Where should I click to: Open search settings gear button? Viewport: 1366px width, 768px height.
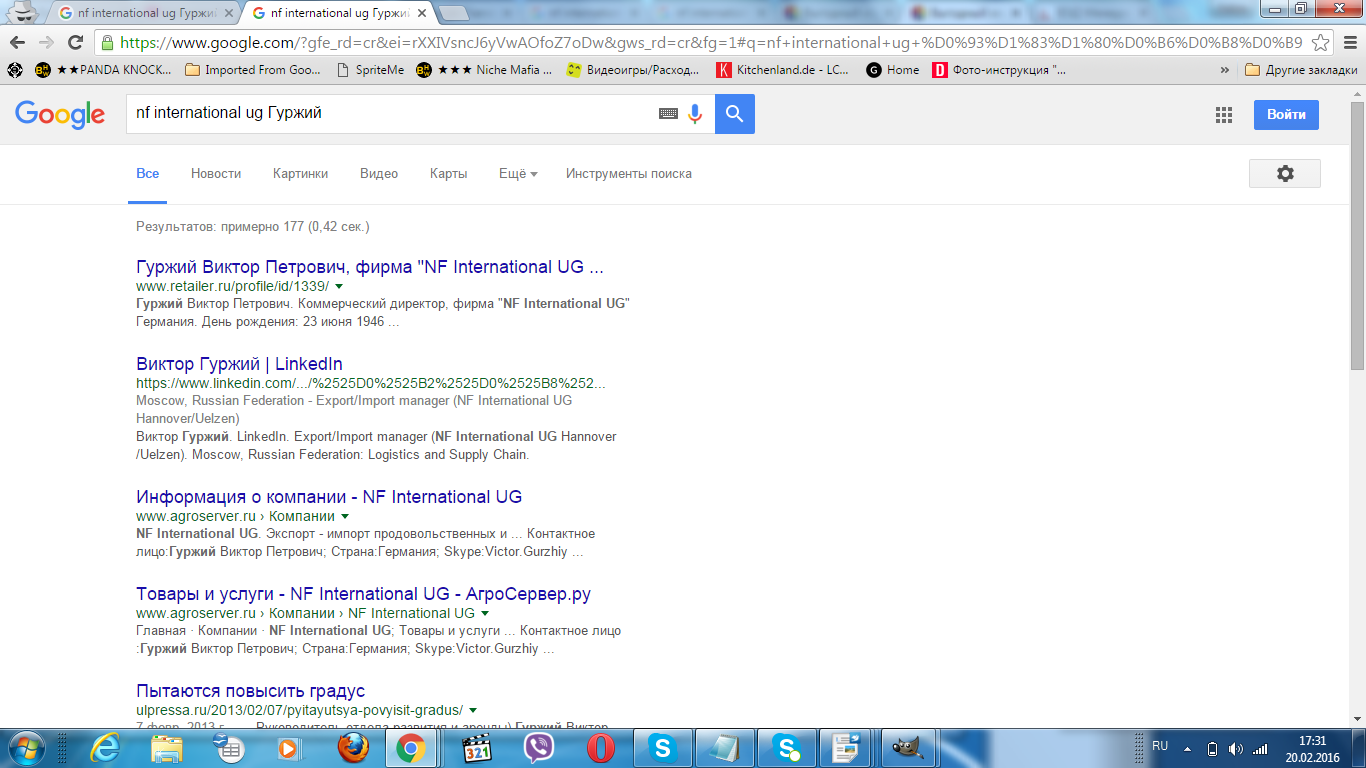1285,173
